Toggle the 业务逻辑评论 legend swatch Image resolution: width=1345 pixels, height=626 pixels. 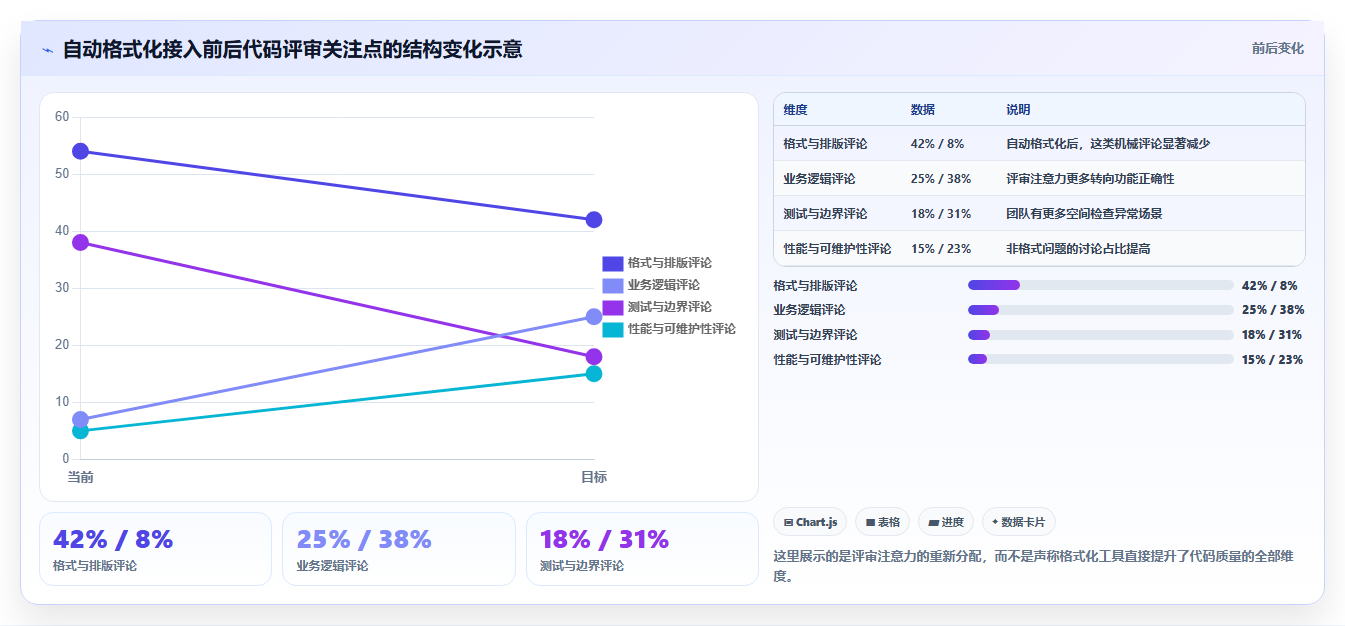click(x=612, y=285)
